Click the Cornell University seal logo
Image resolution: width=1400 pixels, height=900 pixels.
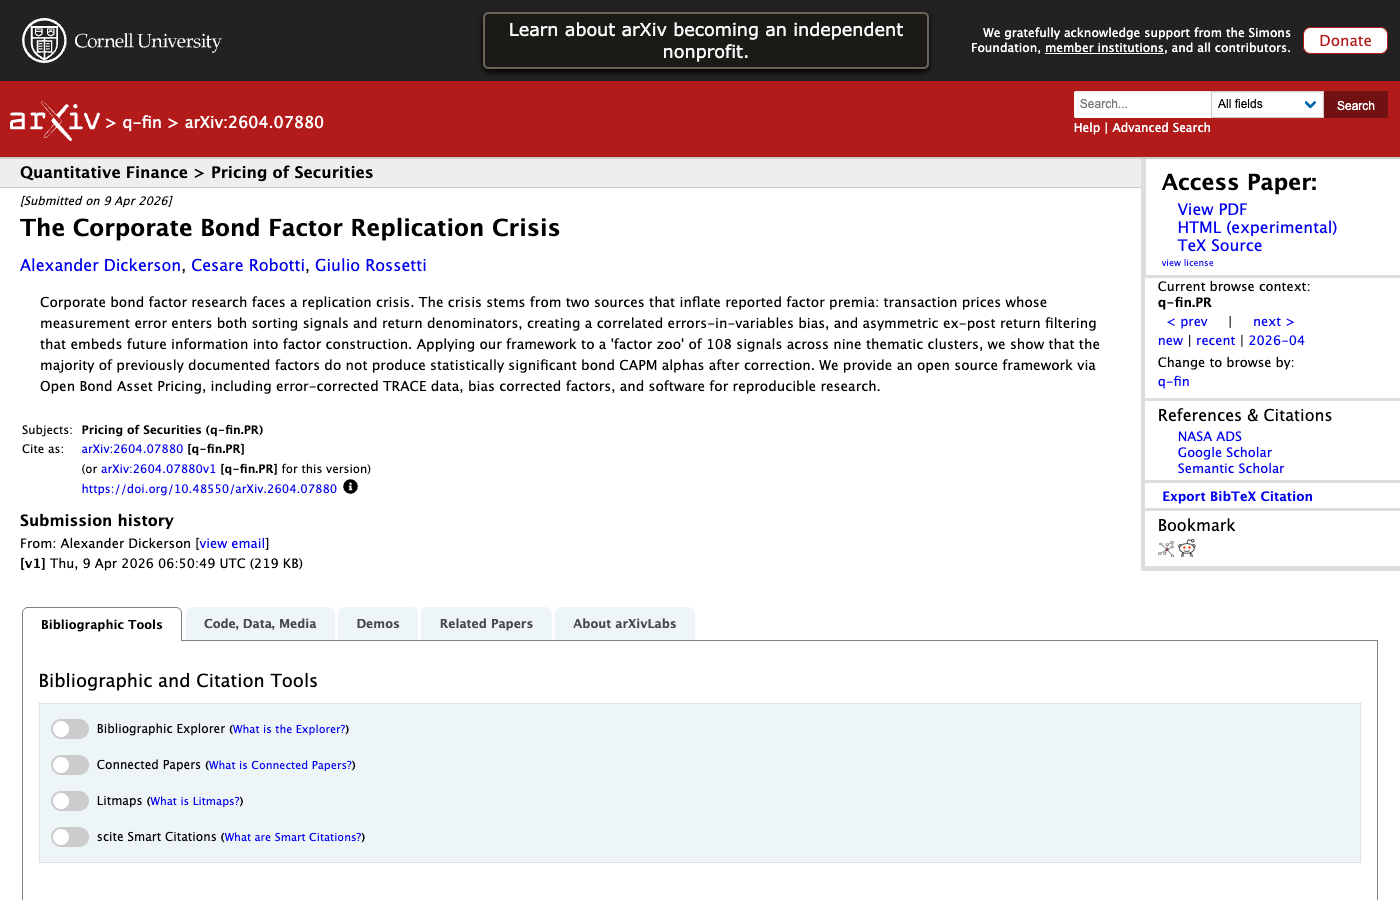coord(44,41)
